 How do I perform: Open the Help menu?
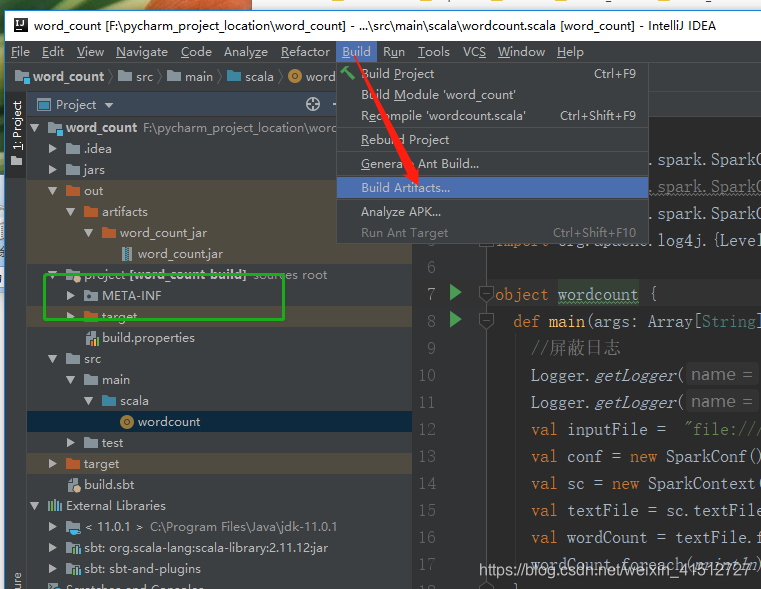(x=570, y=51)
